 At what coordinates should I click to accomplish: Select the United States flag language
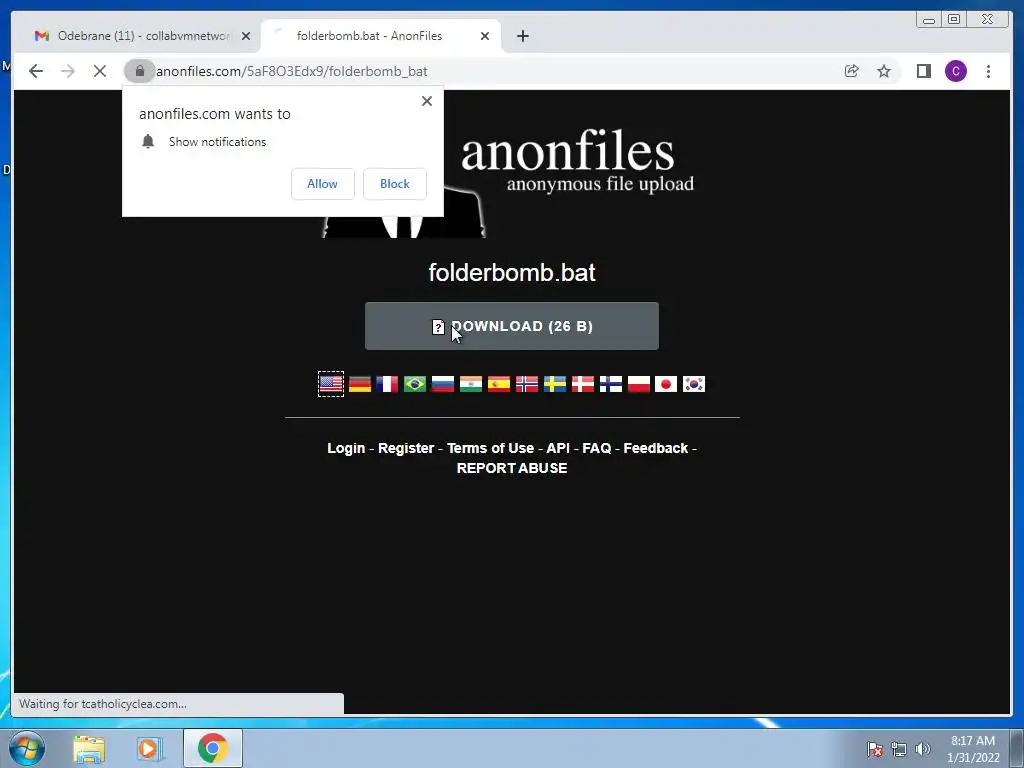[x=331, y=384]
